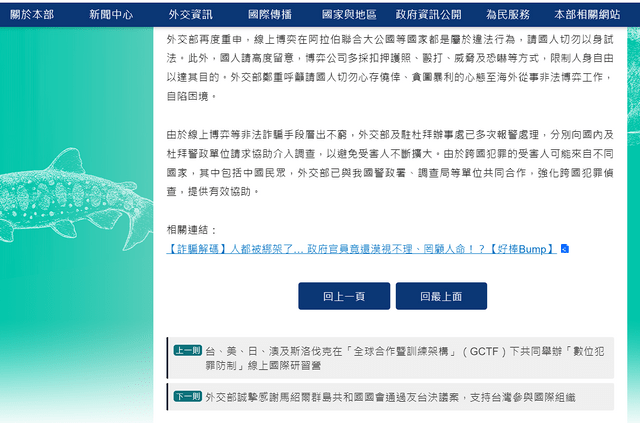The height and width of the screenshot is (423, 640).
Task: Click the external link icon after Bump link
Action: 565,249
